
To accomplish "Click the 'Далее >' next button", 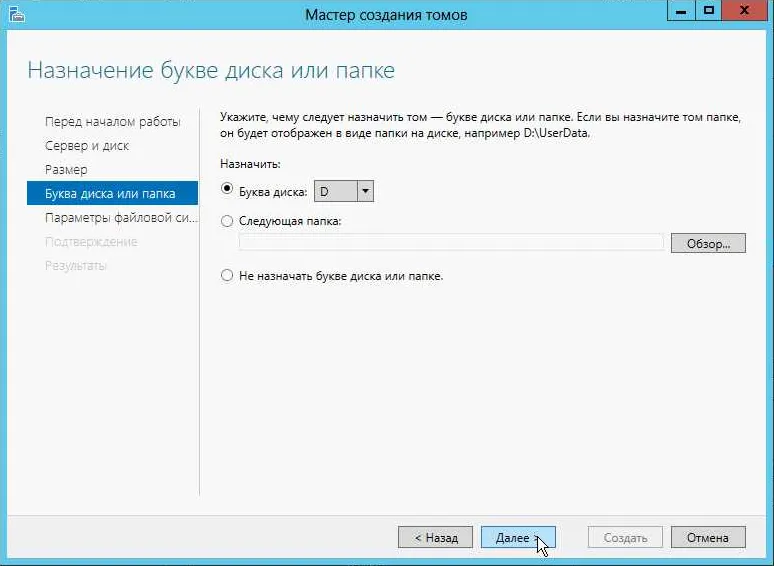I will coord(518,537).
